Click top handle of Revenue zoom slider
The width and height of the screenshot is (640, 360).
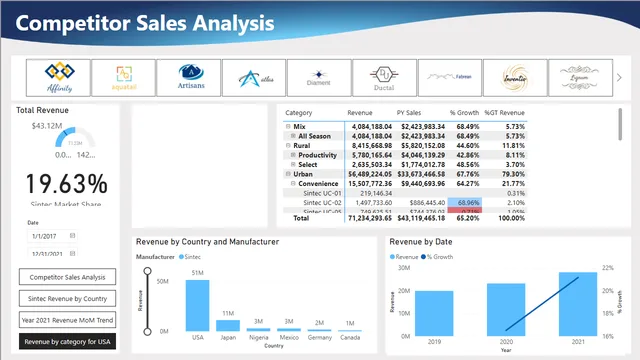[147, 271]
